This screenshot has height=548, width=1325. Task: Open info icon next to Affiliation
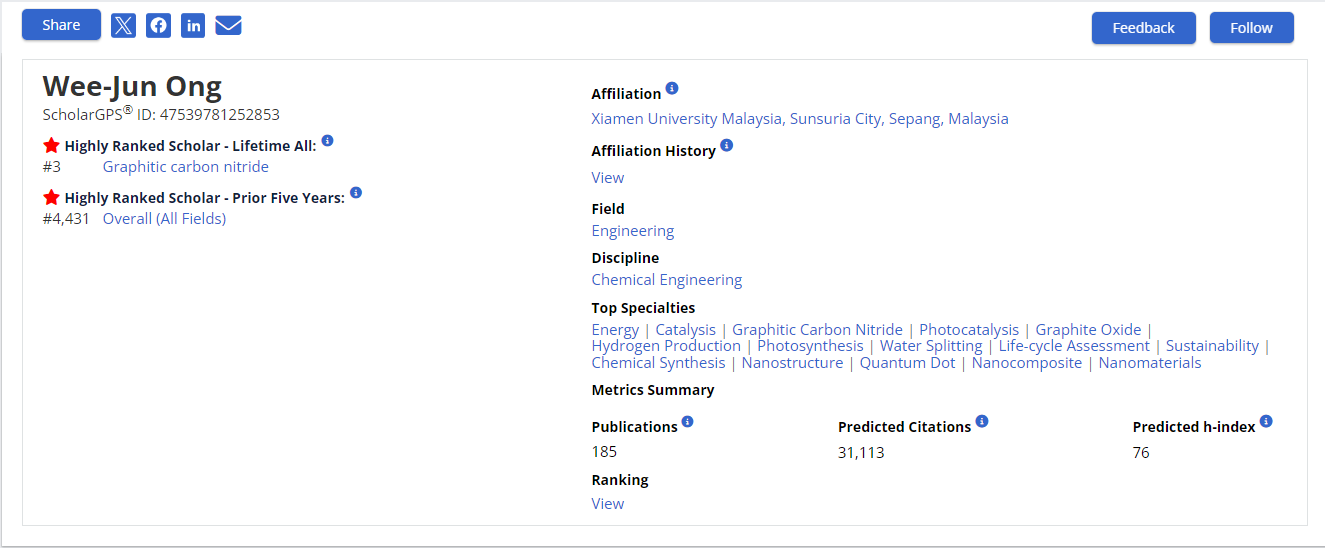click(672, 89)
